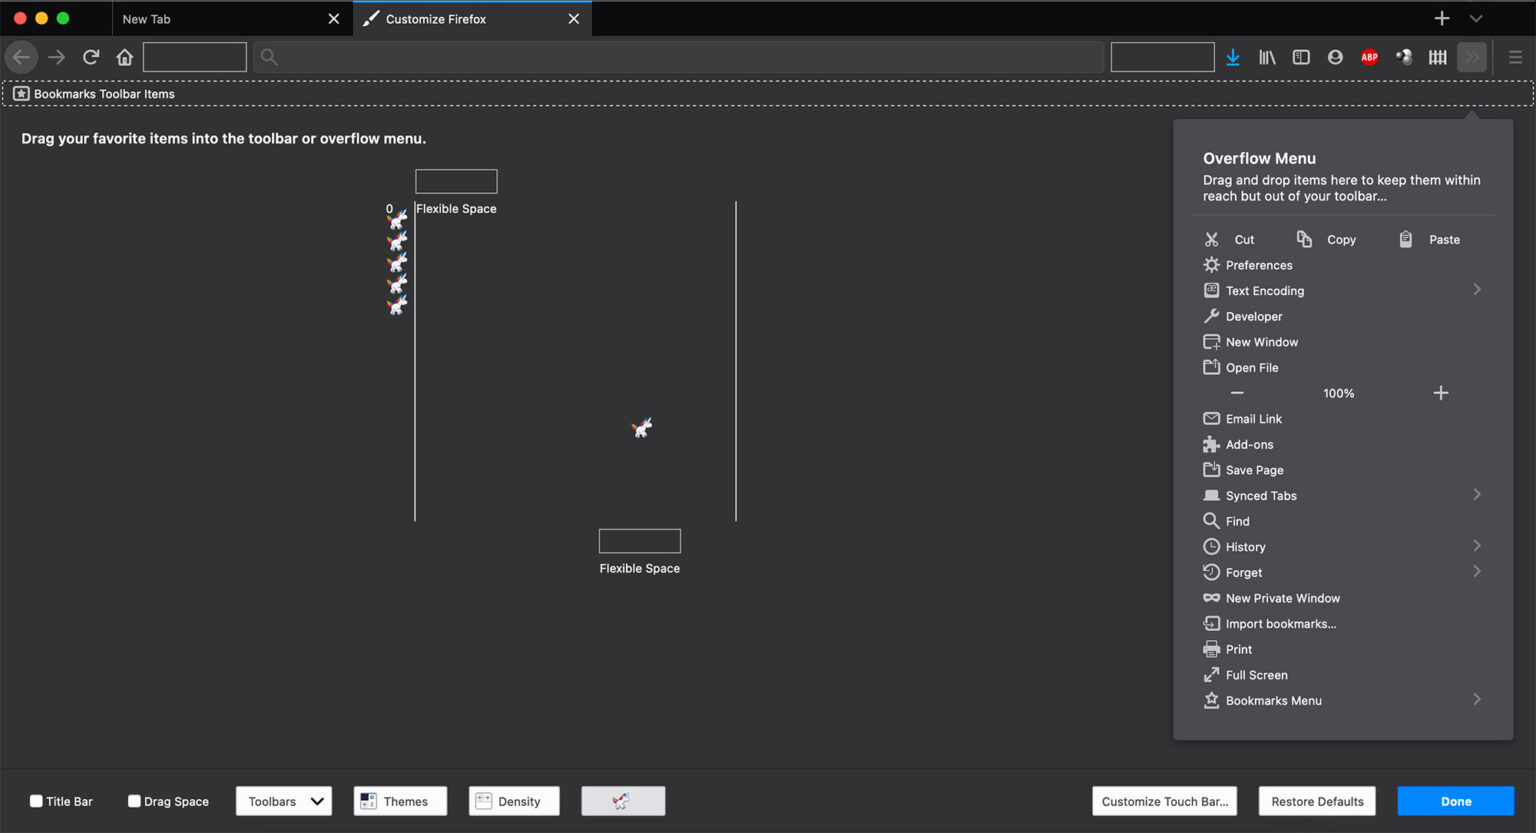The width and height of the screenshot is (1536, 833).
Task: Click the Adblock Plus icon
Action: pos(1369,57)
